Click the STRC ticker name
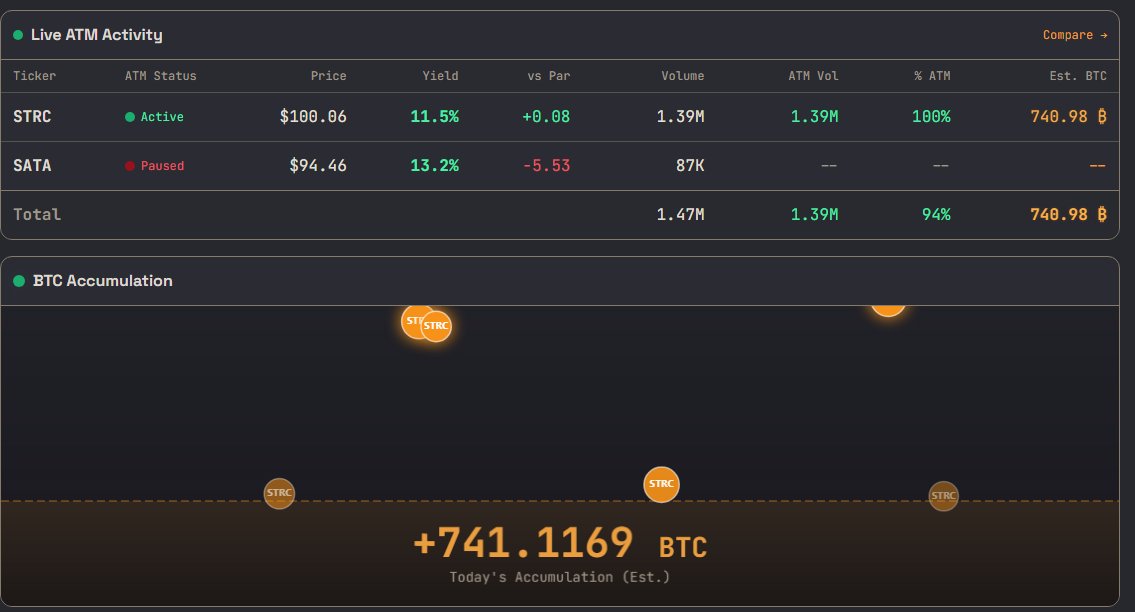This screenshot has height=612, width=1135. (32, 117)
